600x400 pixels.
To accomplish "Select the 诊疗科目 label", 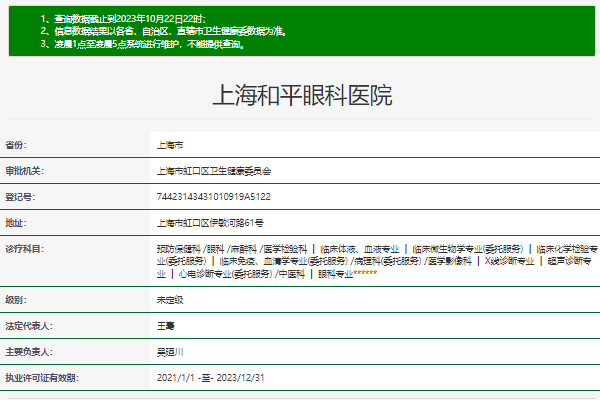I will click(x=24, y=249).
